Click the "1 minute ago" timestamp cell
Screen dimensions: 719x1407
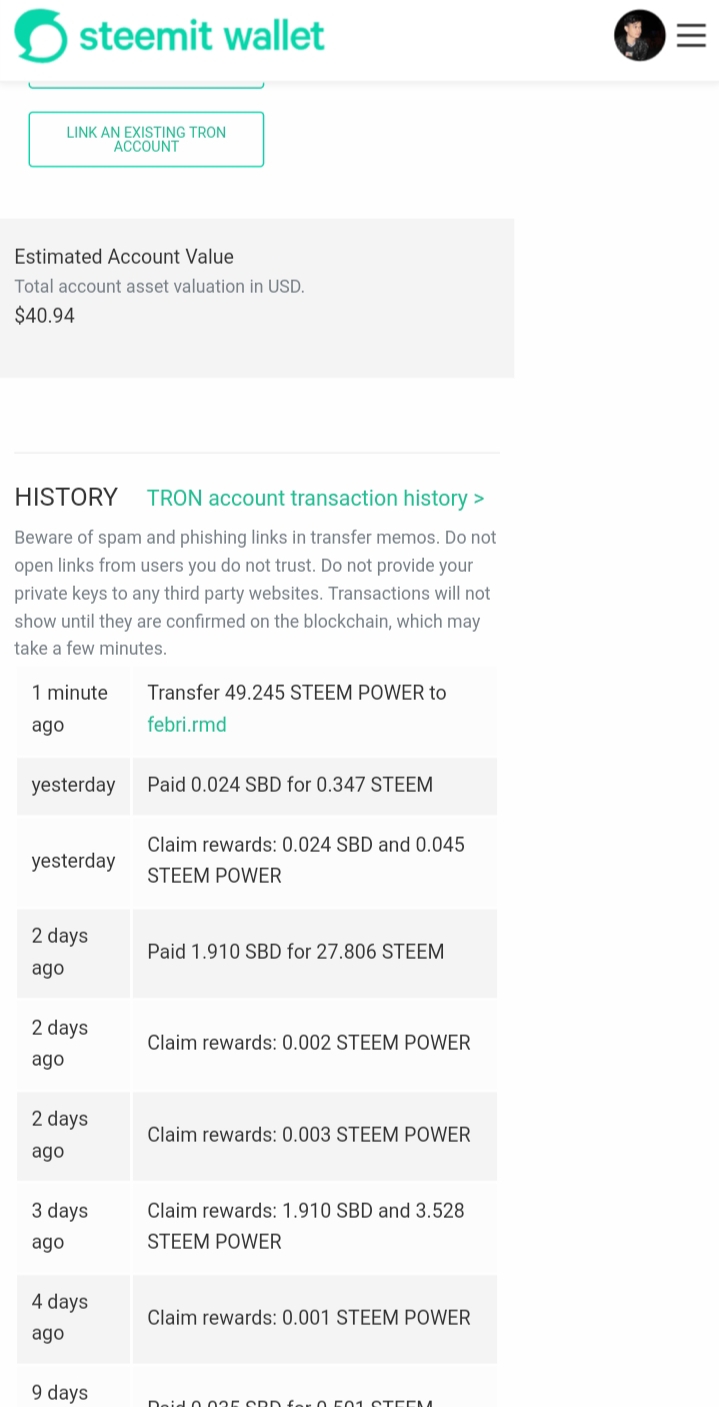tap(69, 708)
